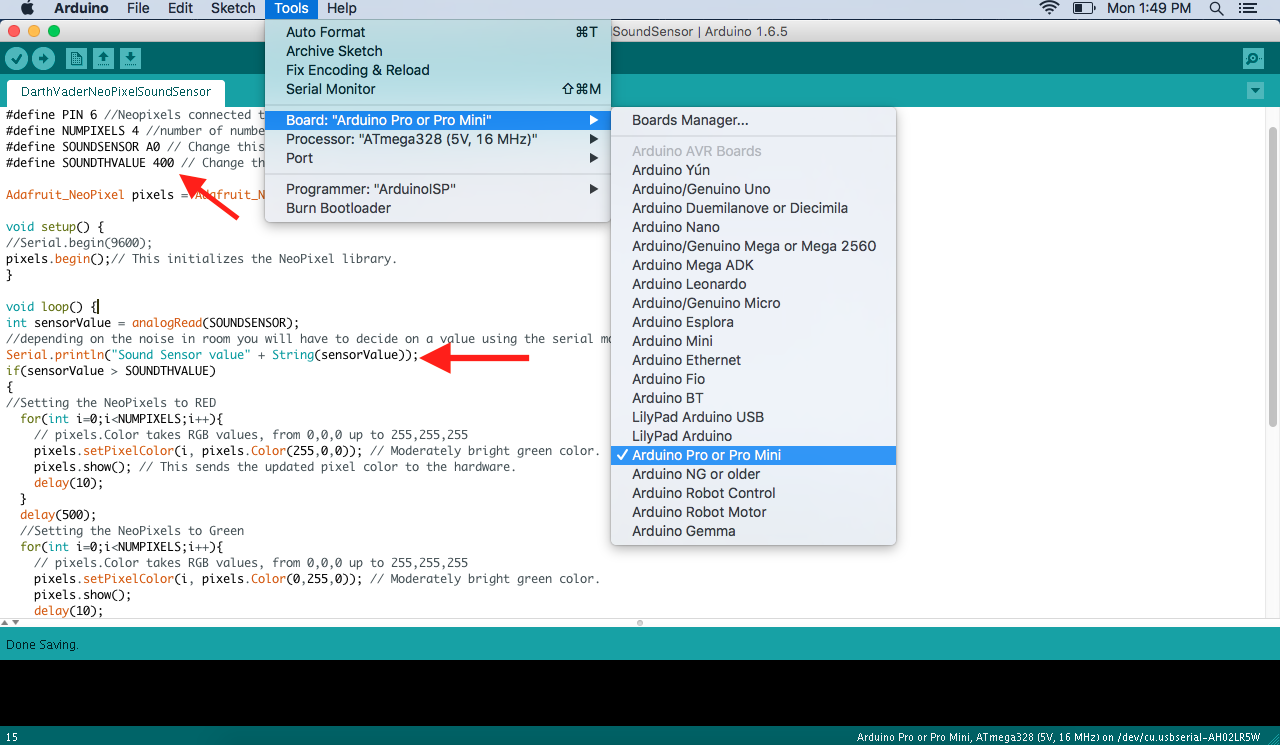Close the open Tools menu

tap(291, 8)
